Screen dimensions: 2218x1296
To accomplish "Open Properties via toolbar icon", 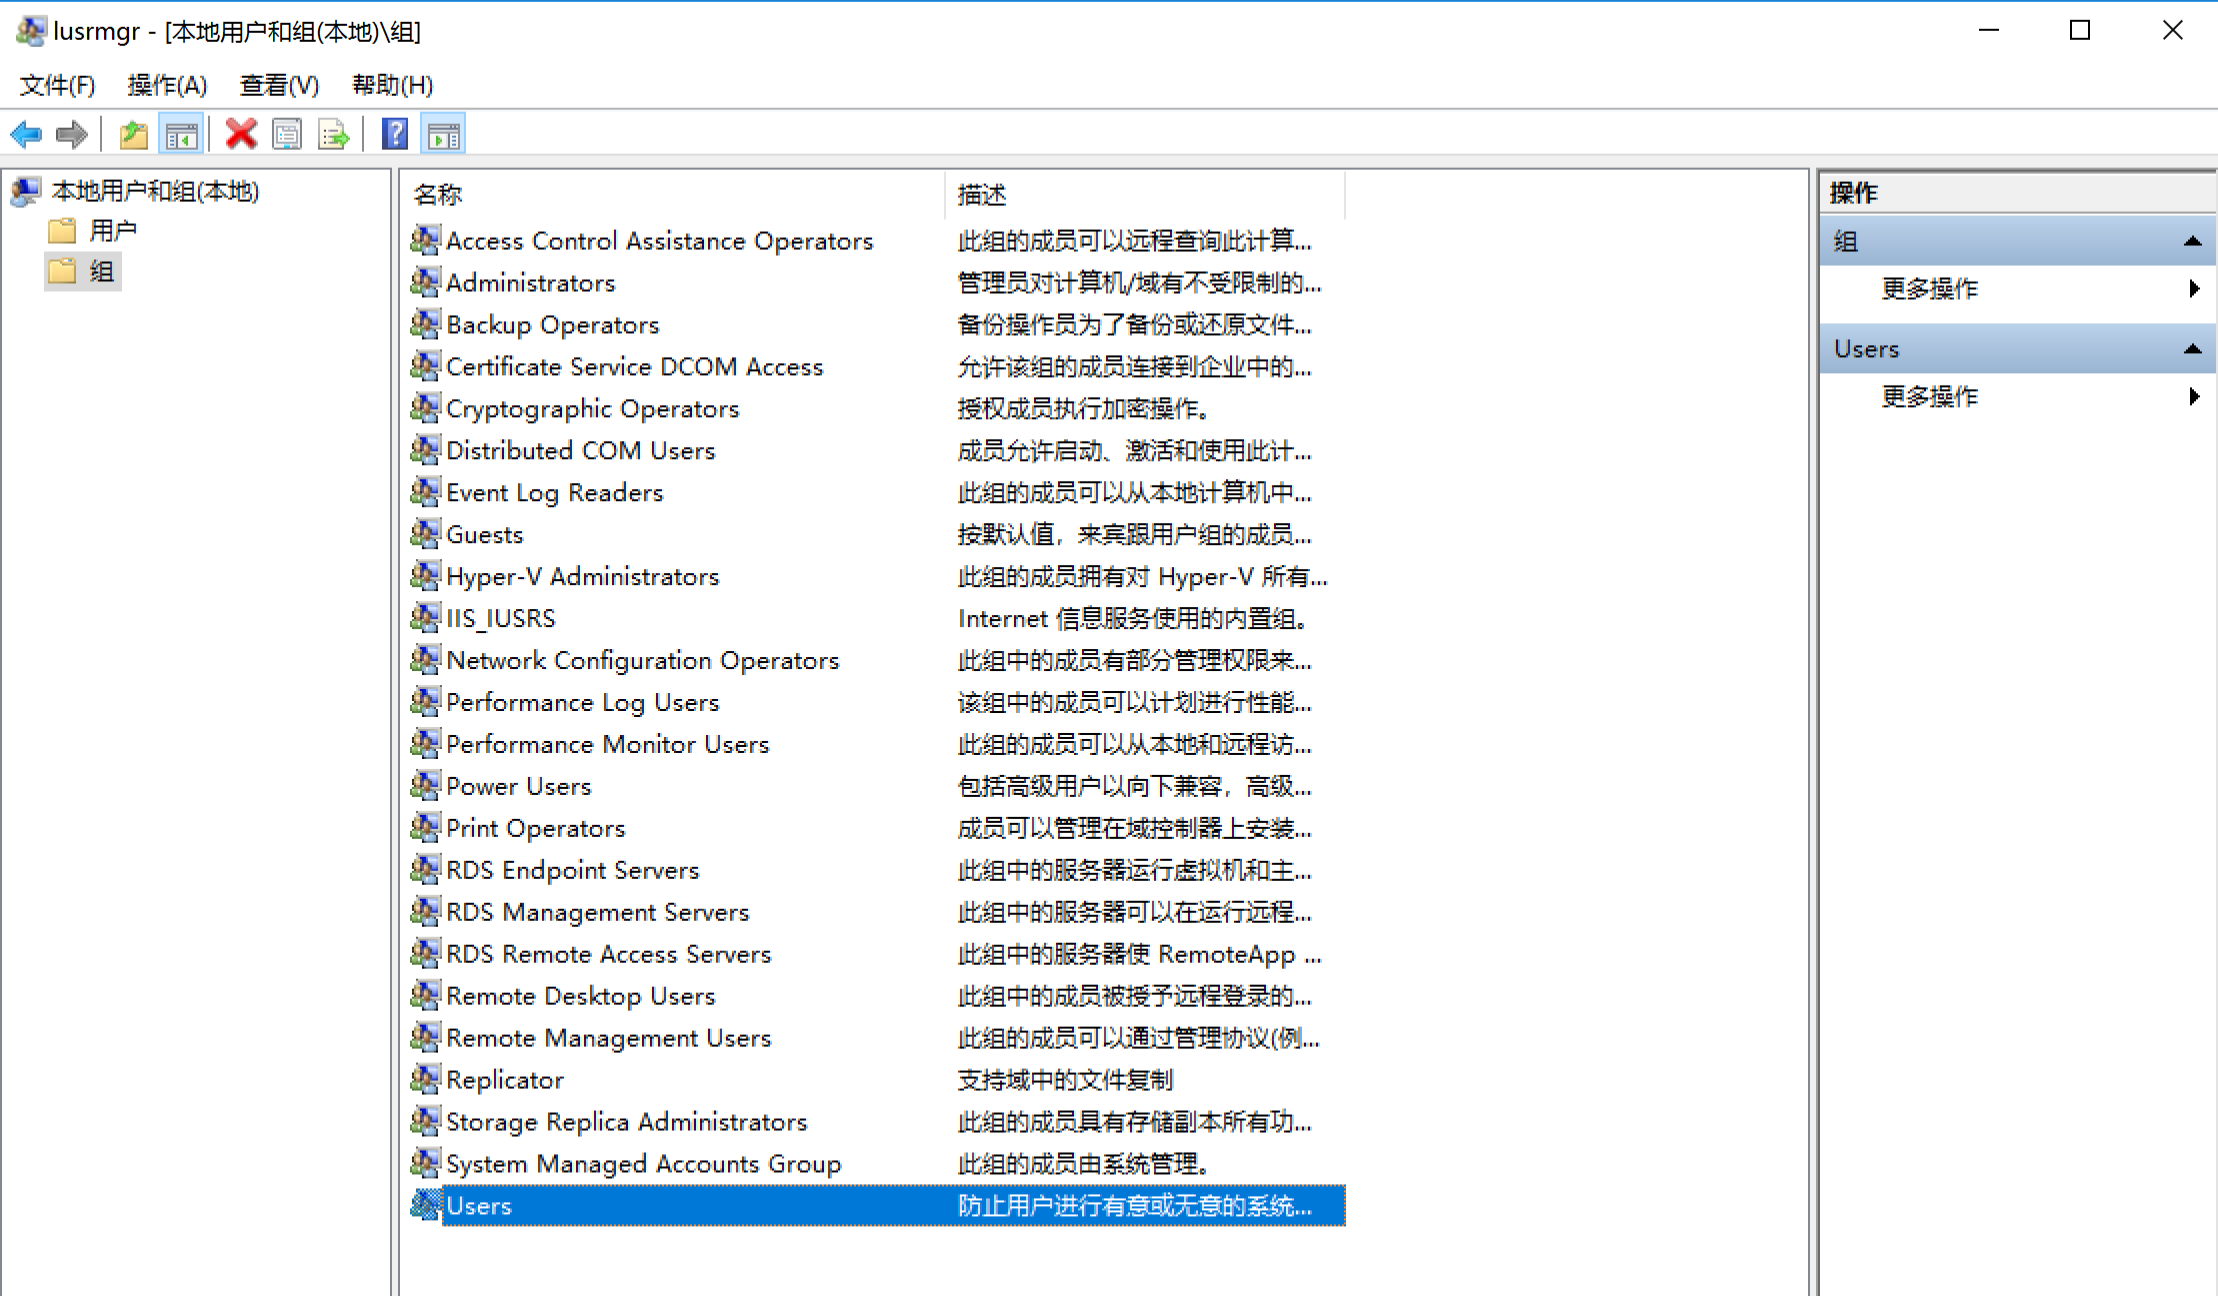I will coord(287,134).
